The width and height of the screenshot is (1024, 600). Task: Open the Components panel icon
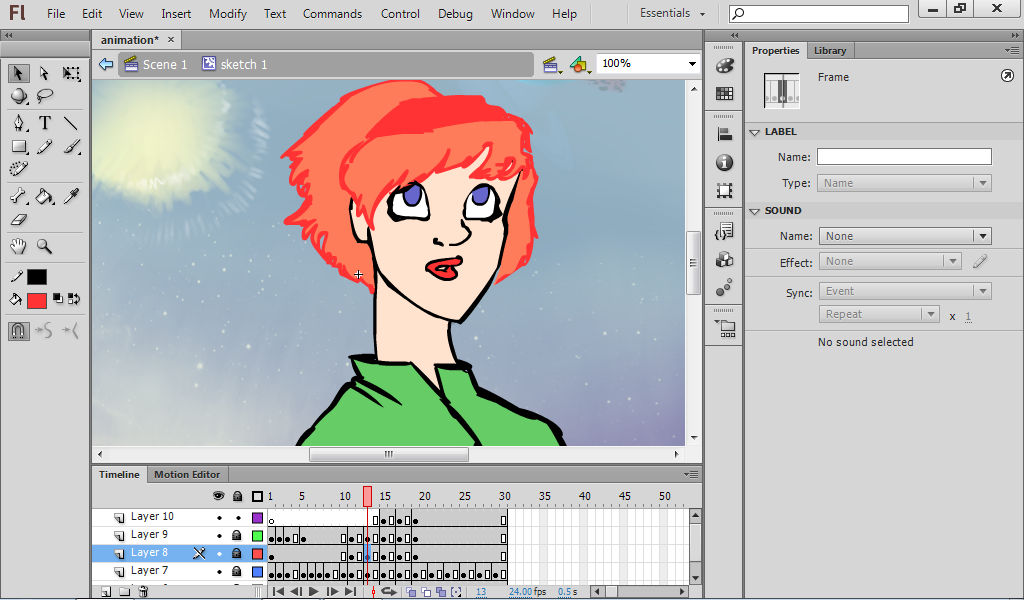coord(724,259)
